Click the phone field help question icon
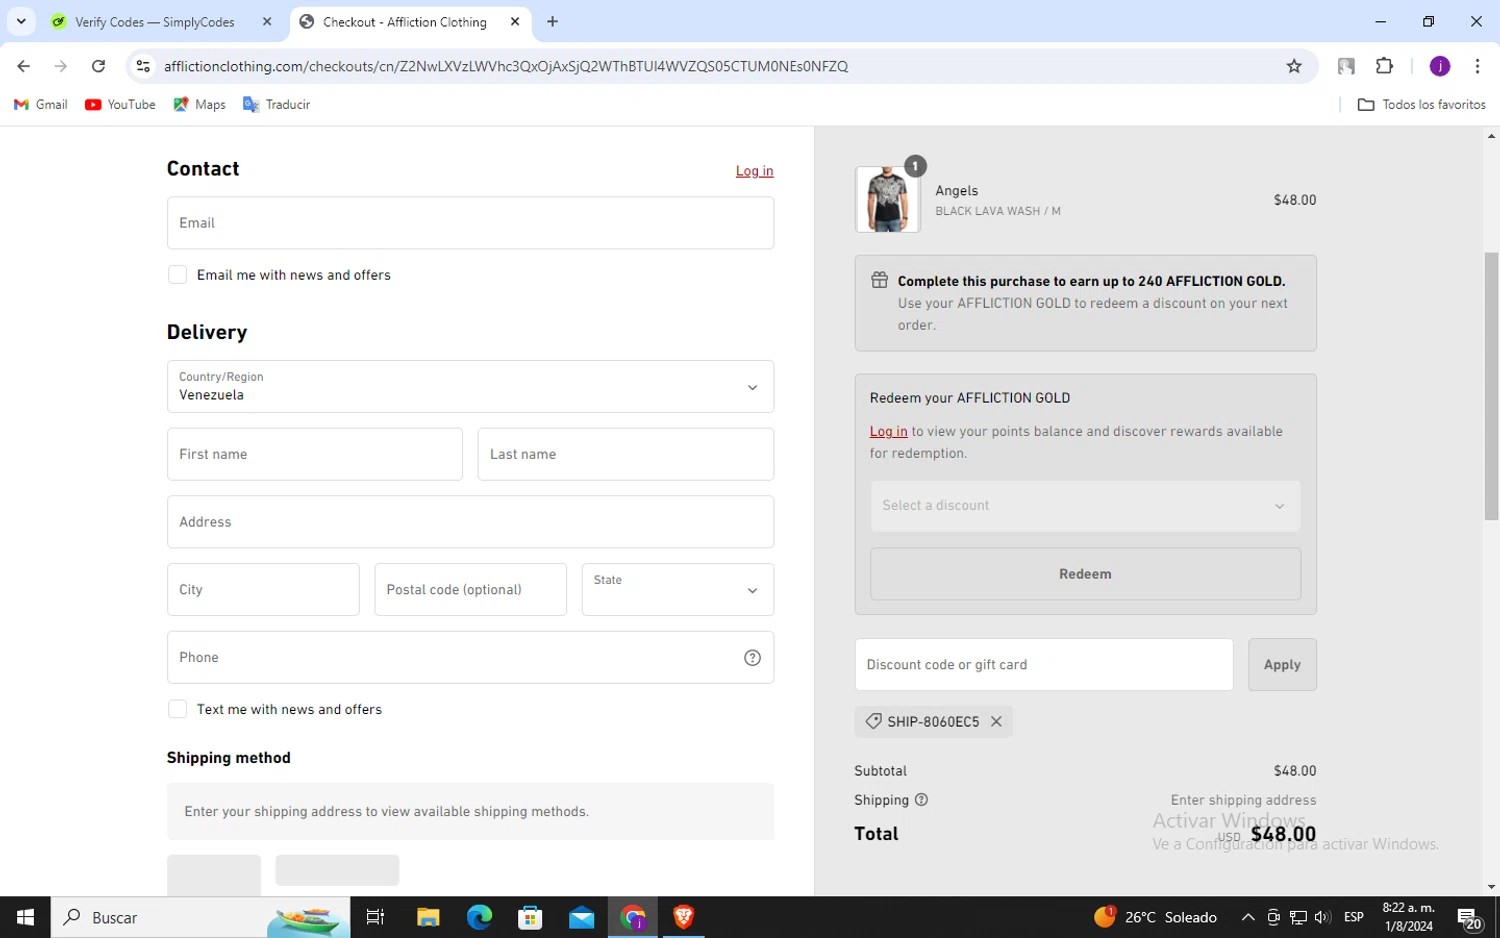The height and width of the screenshot is (938, 1500). 752,657
